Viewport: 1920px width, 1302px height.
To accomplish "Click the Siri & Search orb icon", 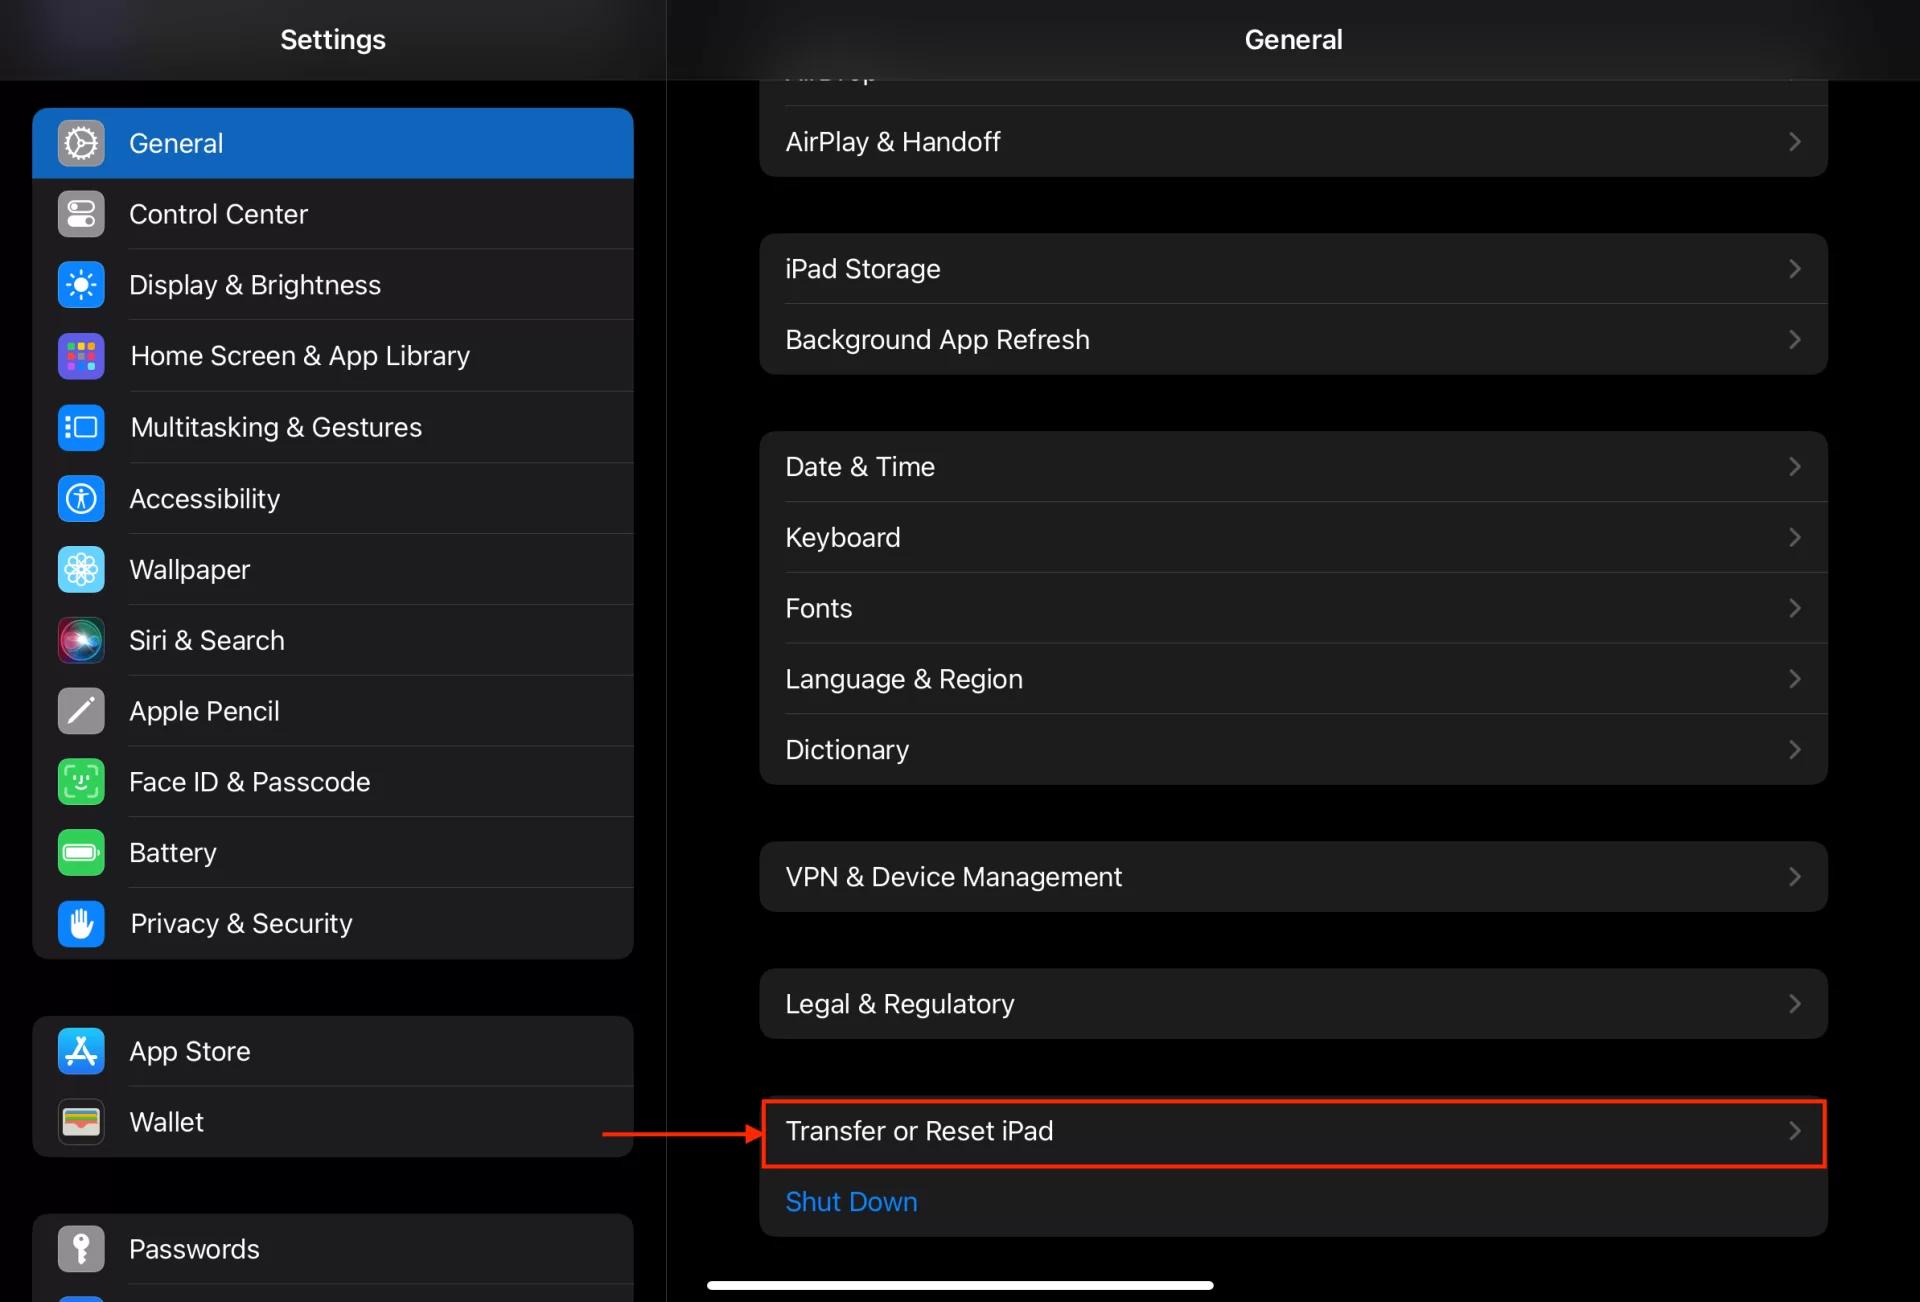I will pyautogui.click(x=81, y=640).
